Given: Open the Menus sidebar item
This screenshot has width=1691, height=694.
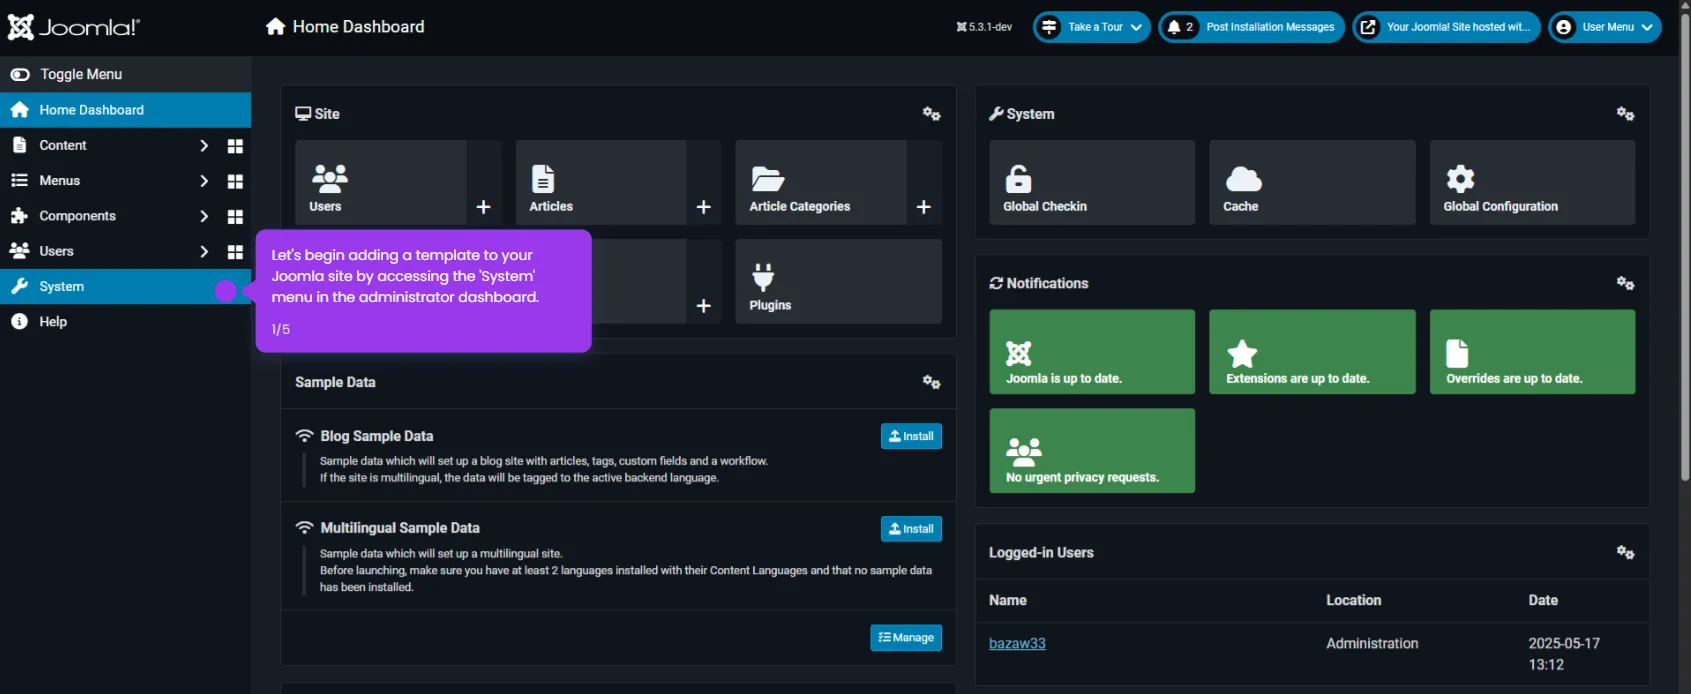Looking at the screenshot, I should coord(60,181).
